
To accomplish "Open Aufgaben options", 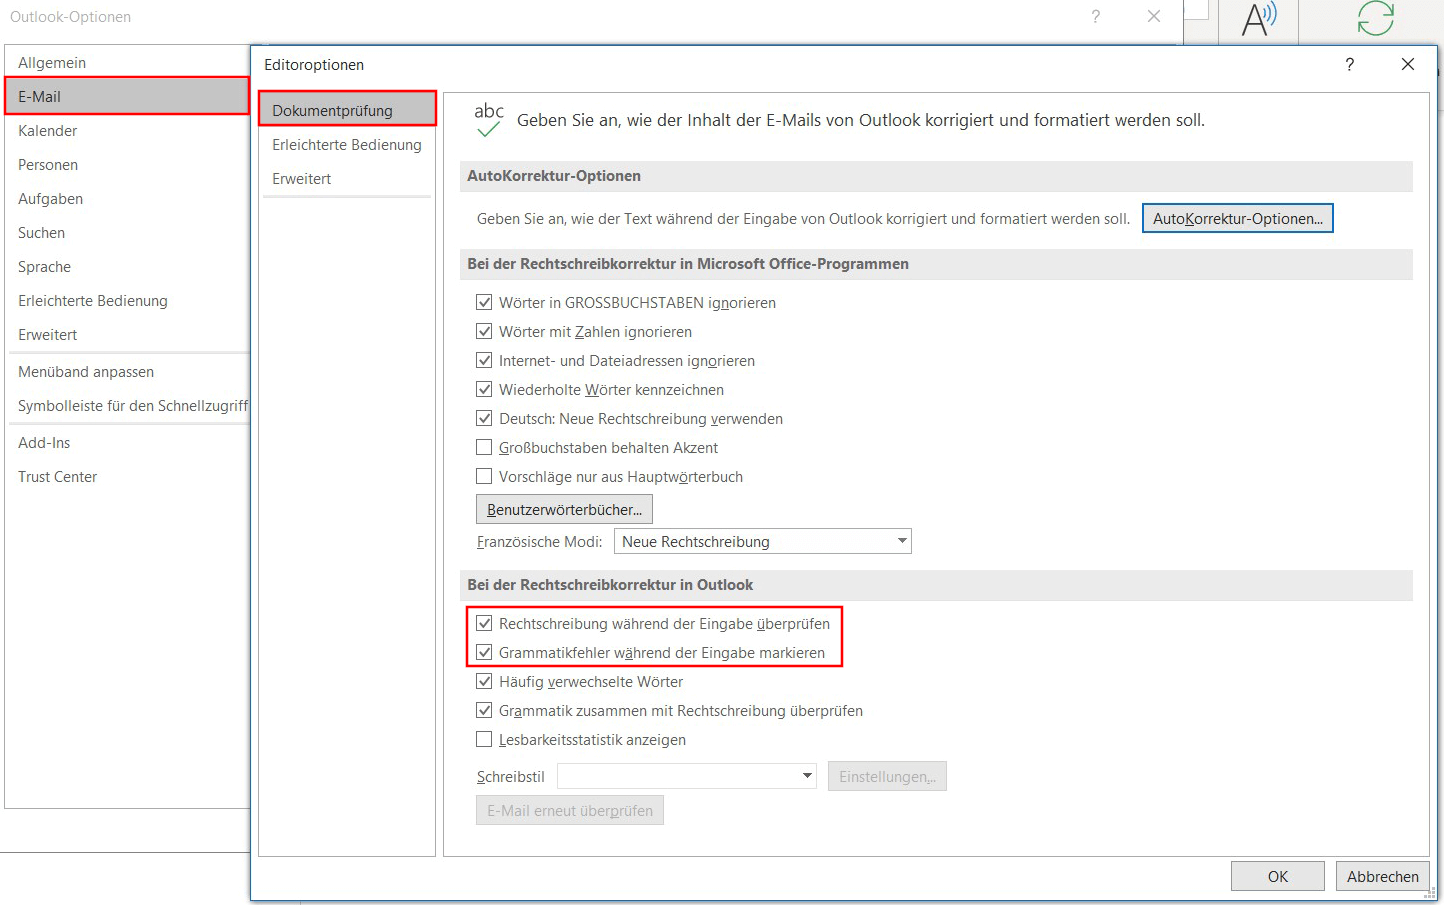I will pos(127,198).
